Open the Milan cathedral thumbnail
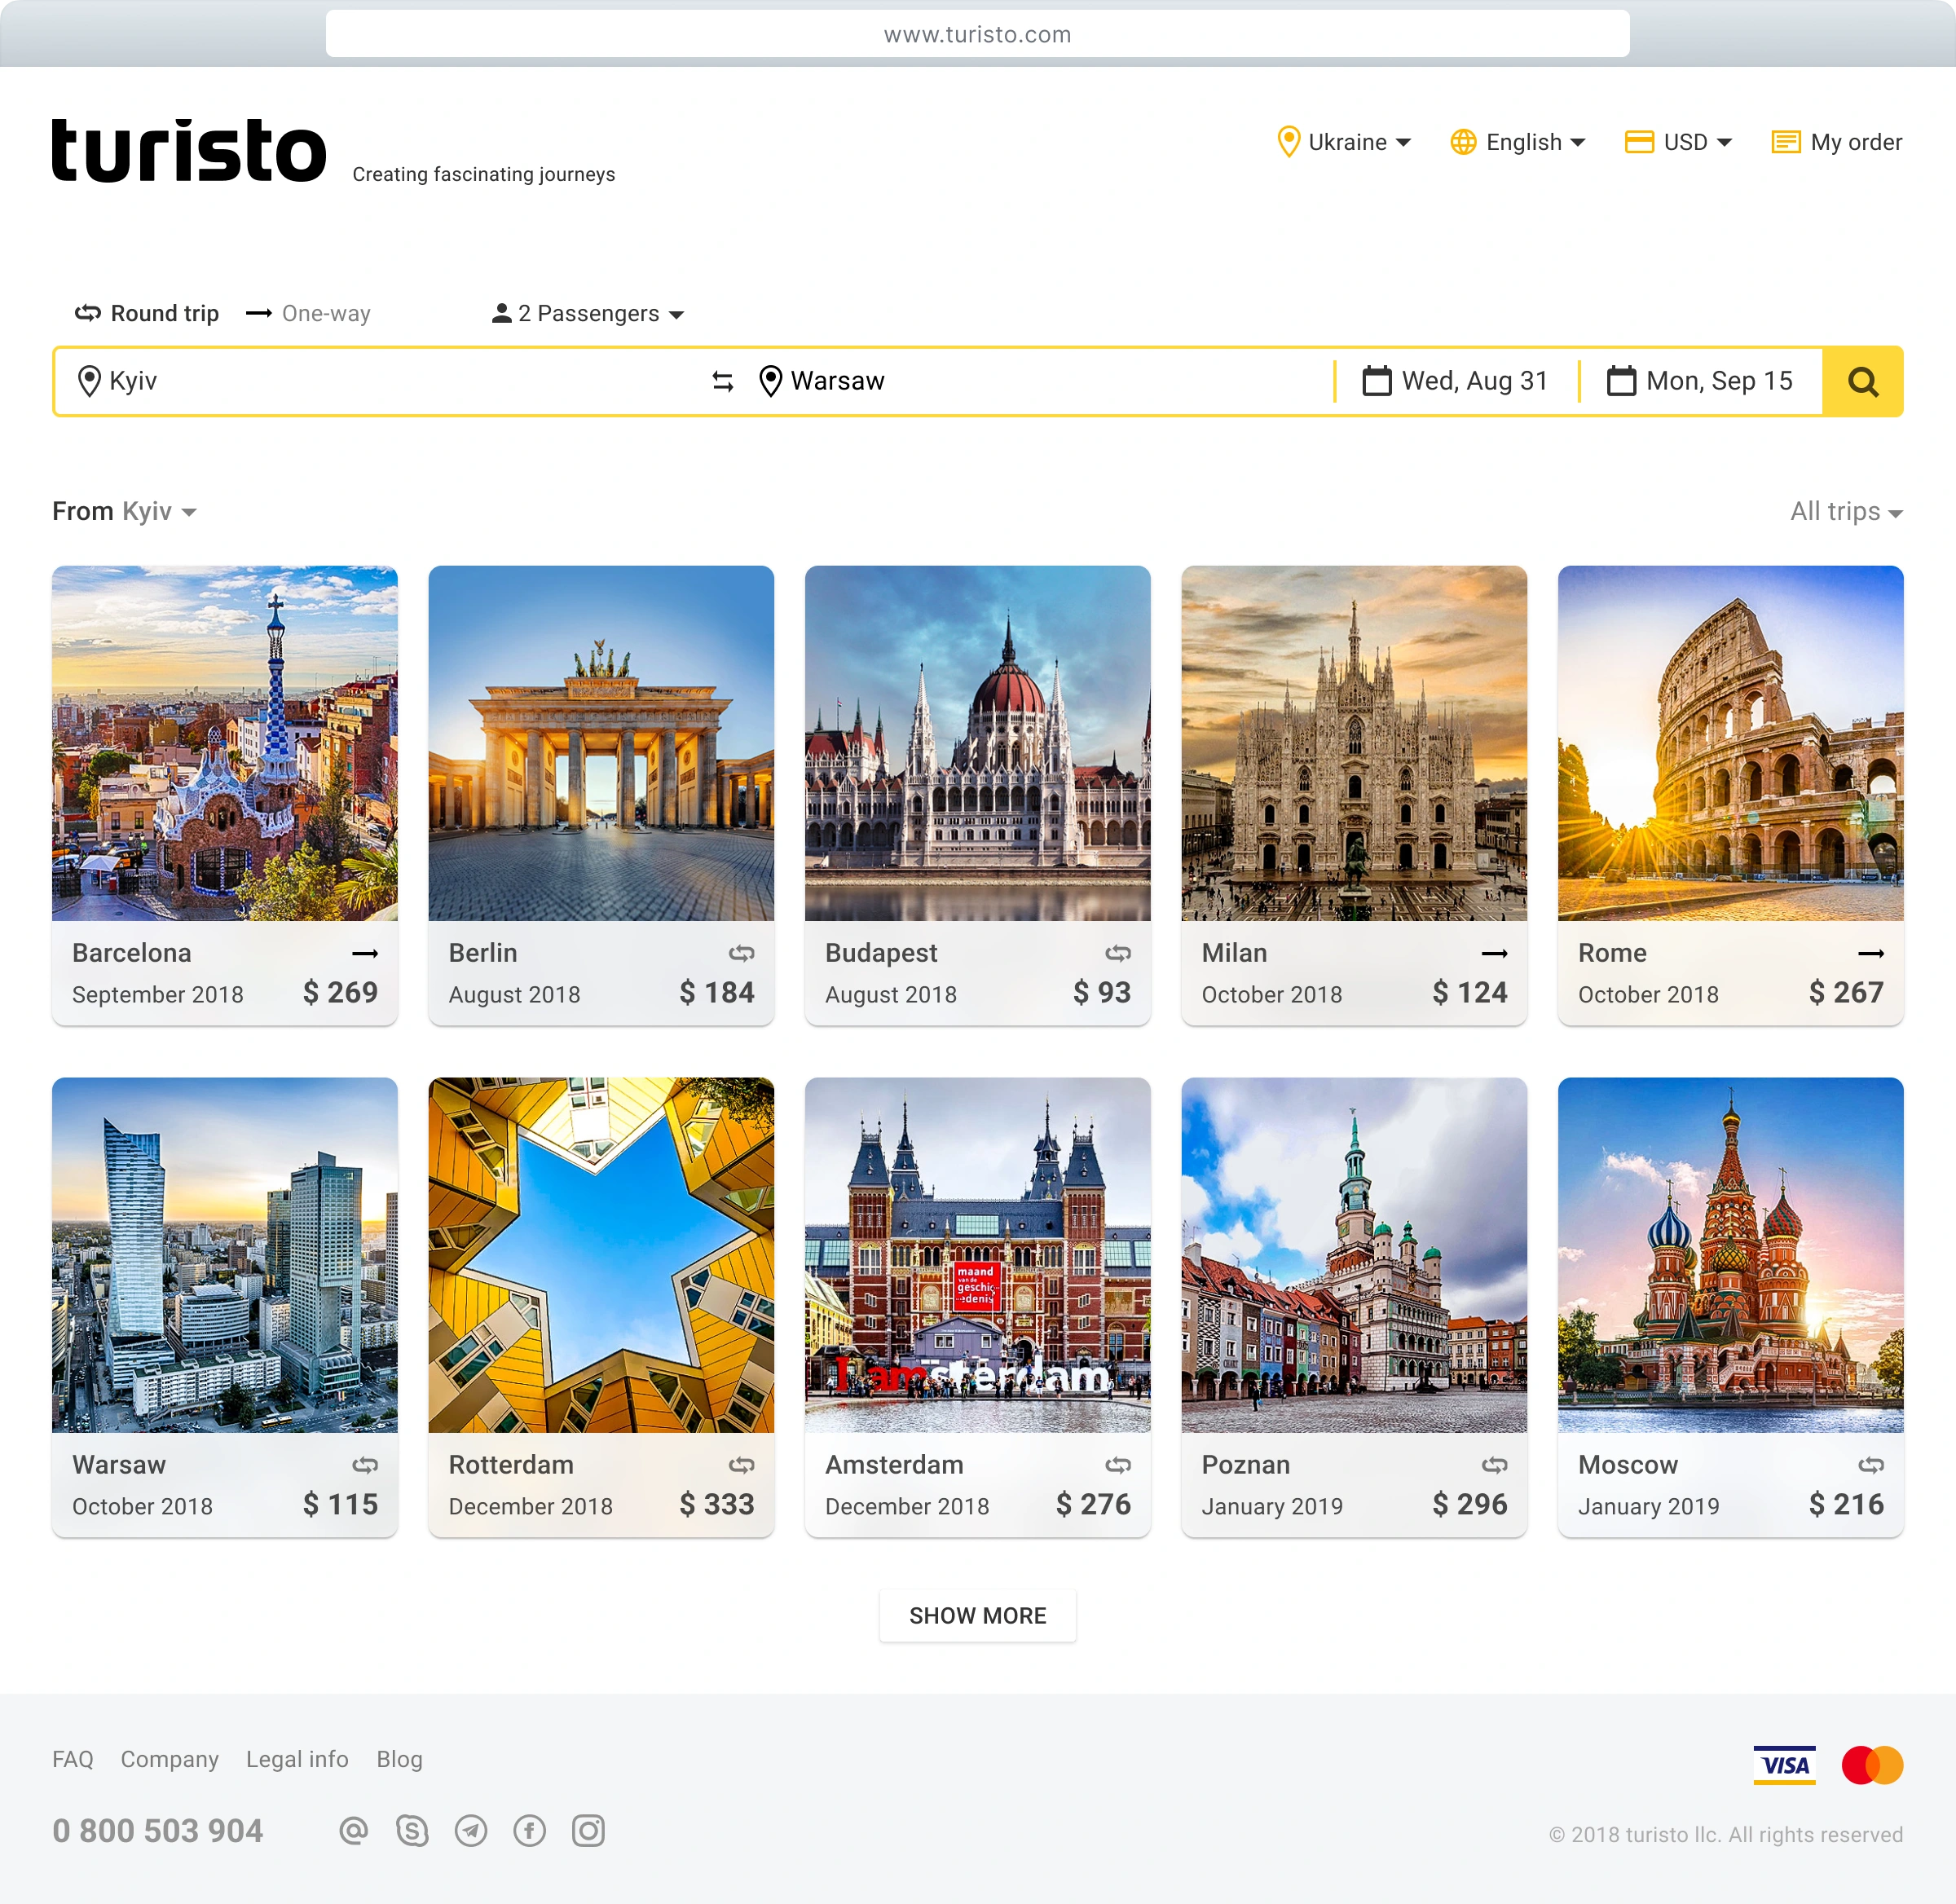Screen dimensions: 1956x1904 [x=1354, y=743]
